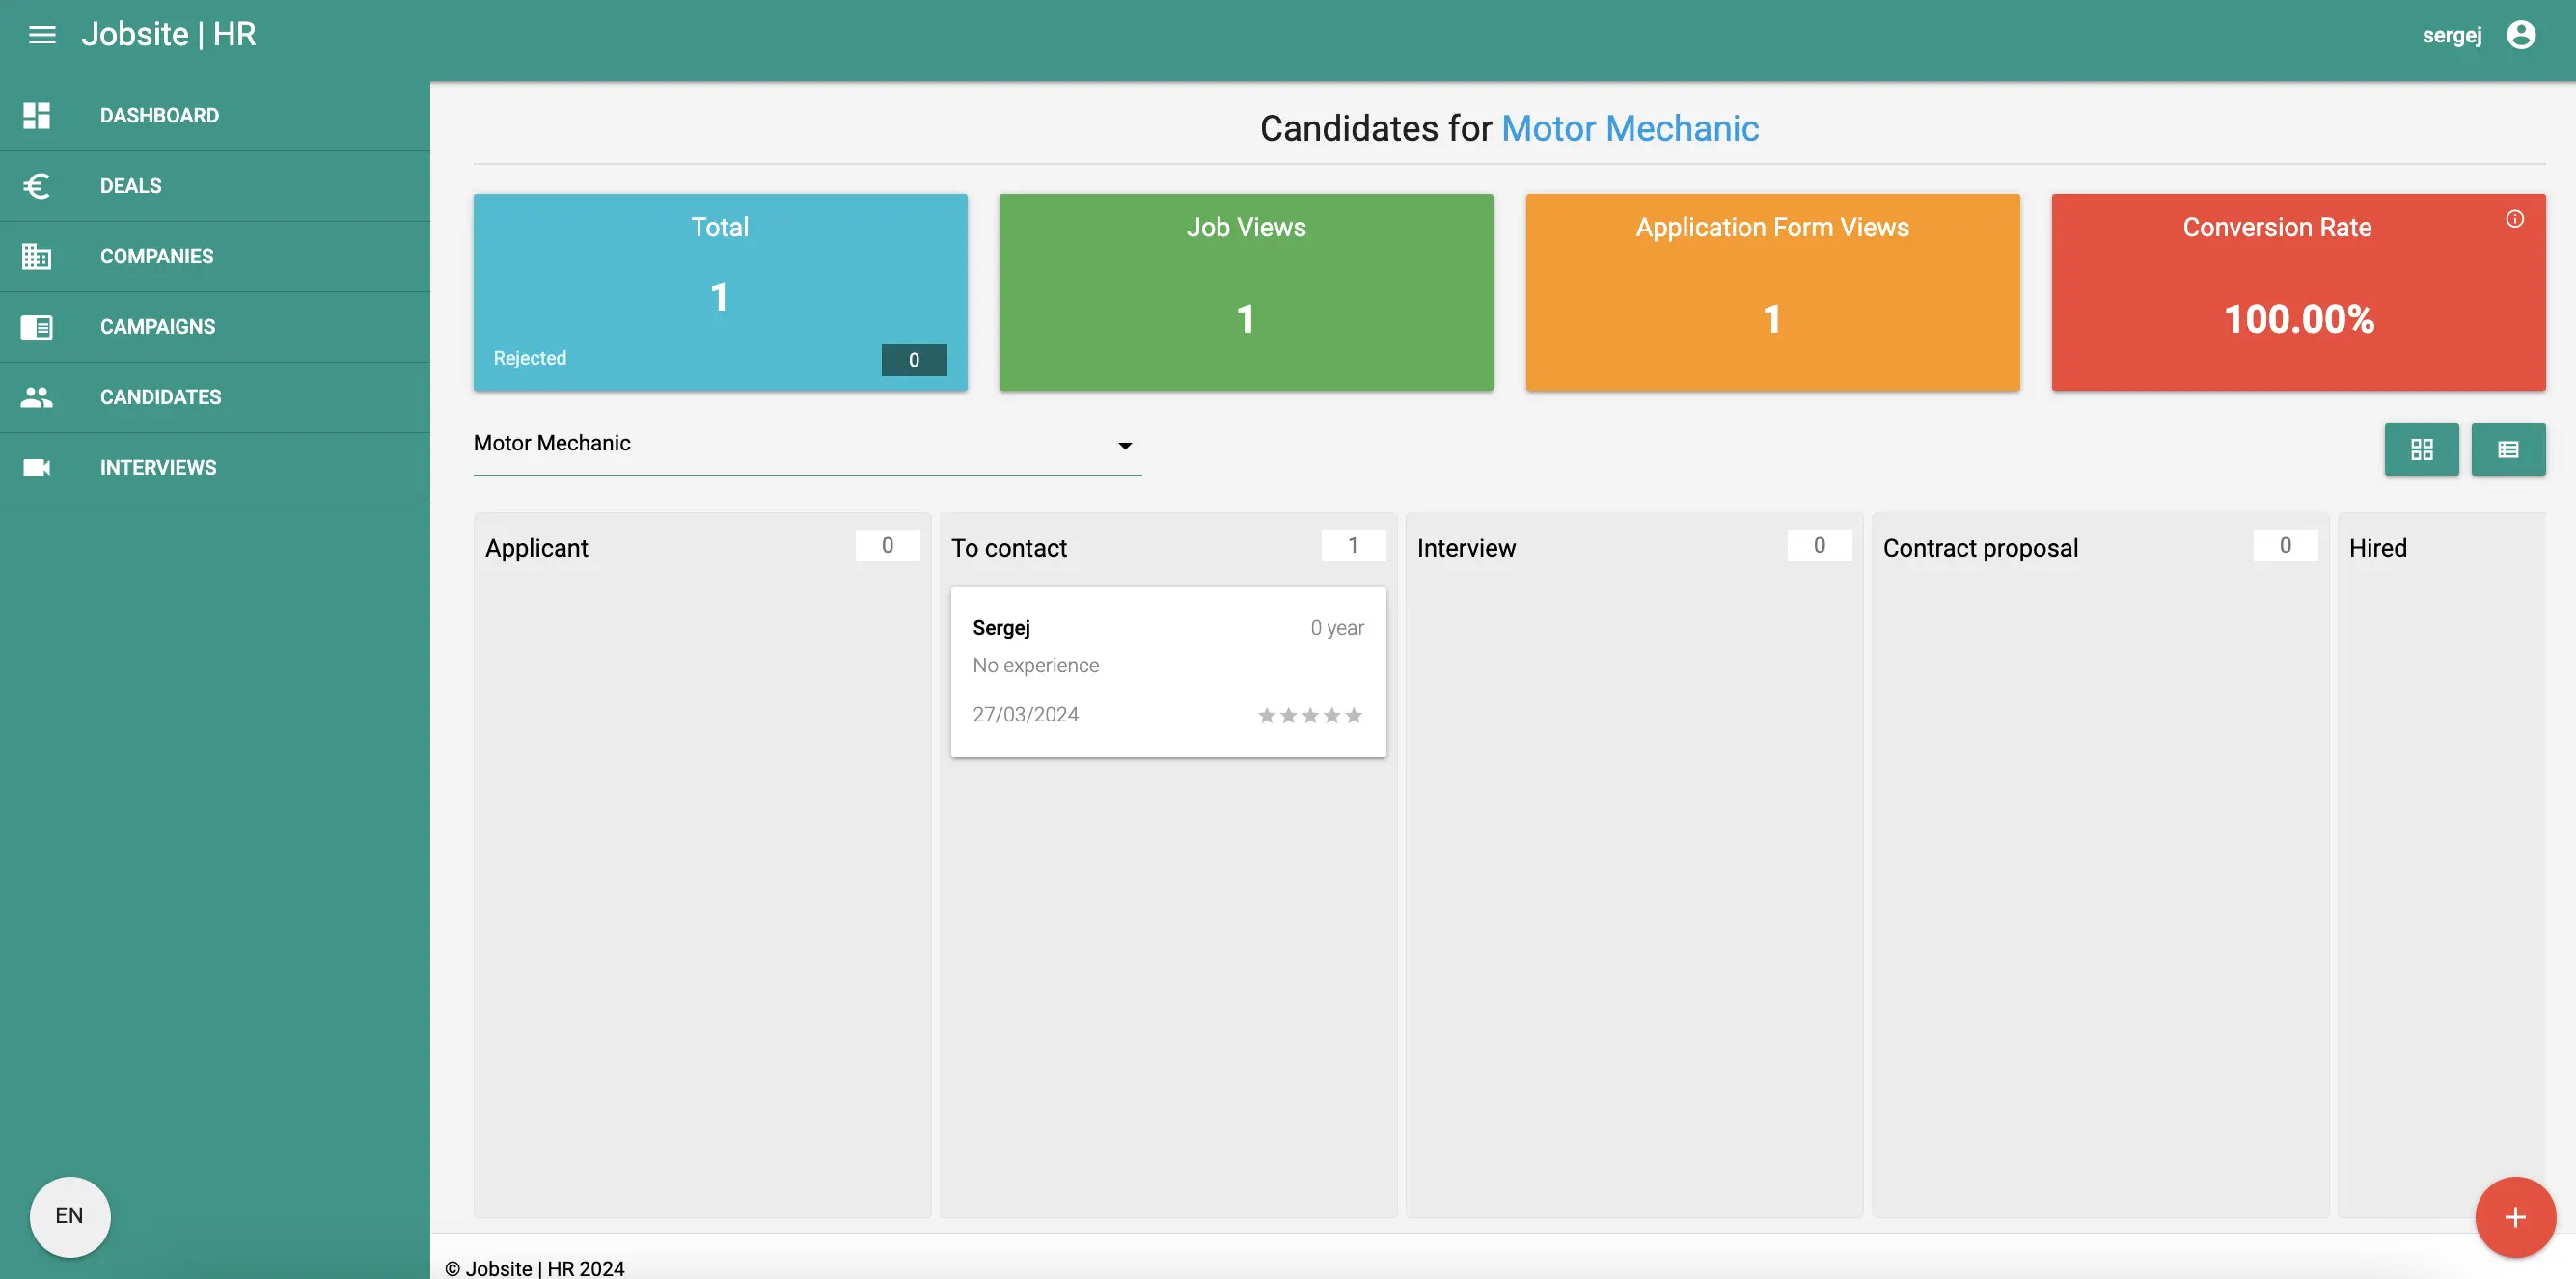Click the Motor Mechanic title link
2576x1279 pixels.
1629,128
